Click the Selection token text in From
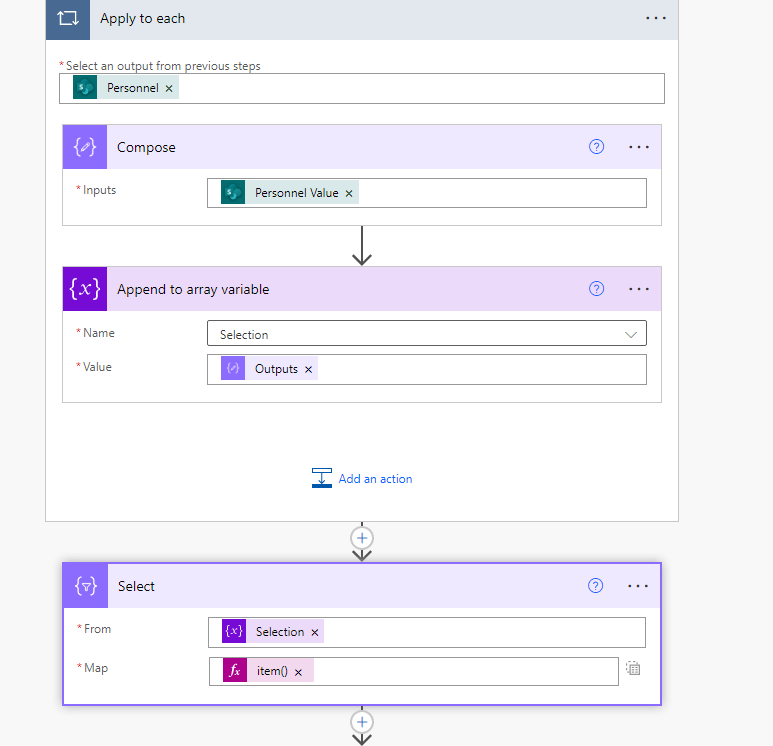This screenshot has width=773, height=746. pos(280,632)
